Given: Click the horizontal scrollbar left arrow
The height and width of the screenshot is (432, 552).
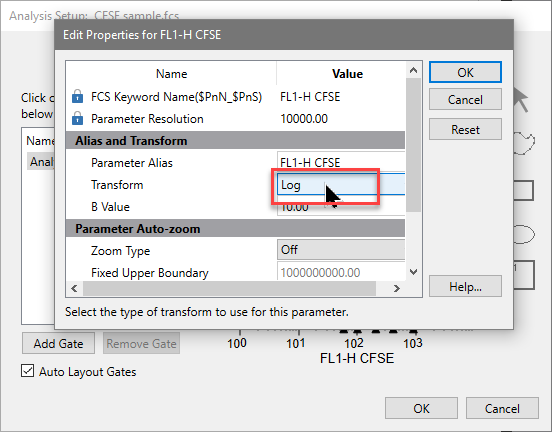Looking at the screenshot, I should coord(74,289).
